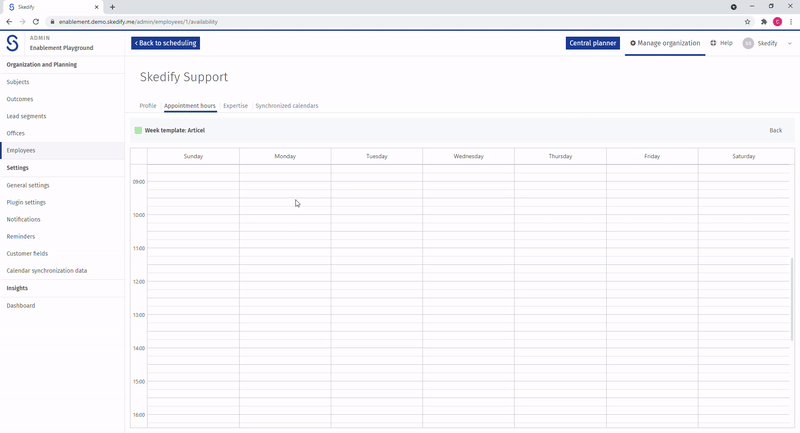
Task: Open Chrome three-dot menu
Action: tap(791, 22)
